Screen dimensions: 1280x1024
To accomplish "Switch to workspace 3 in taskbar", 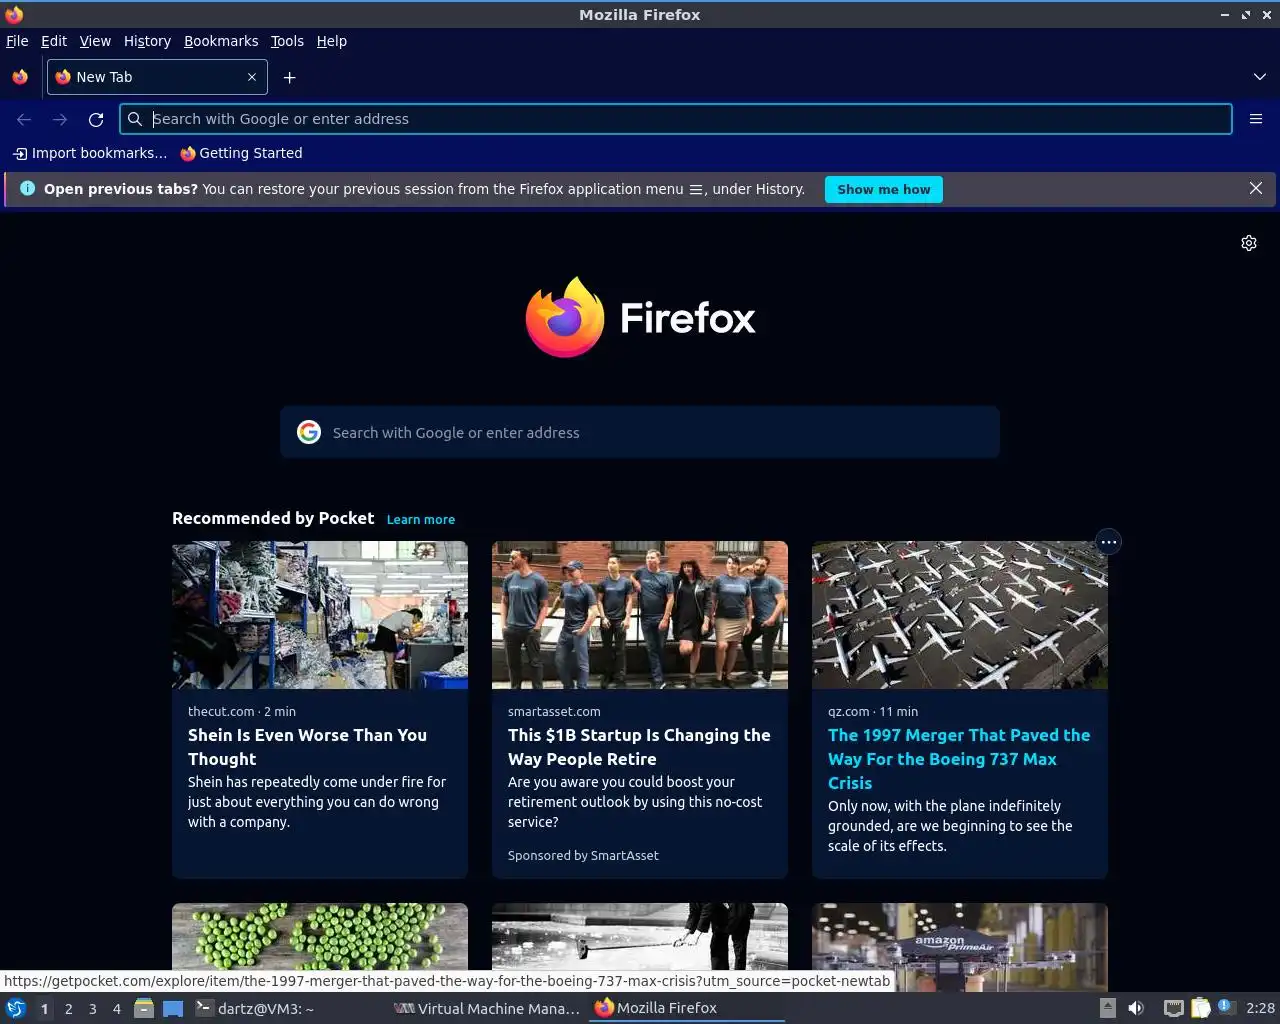I will click(x=92, y=1009).
